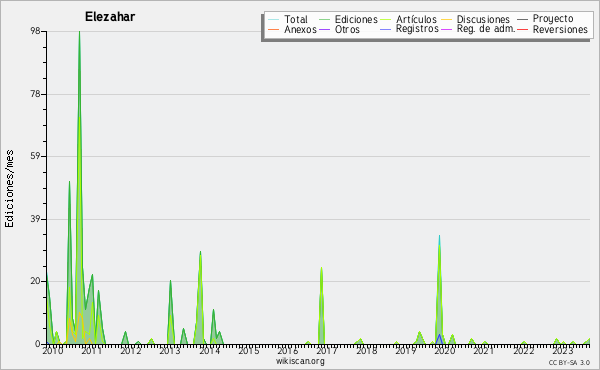
Task: Click the y-axis value 78
Action: click(x=35, y=94)
